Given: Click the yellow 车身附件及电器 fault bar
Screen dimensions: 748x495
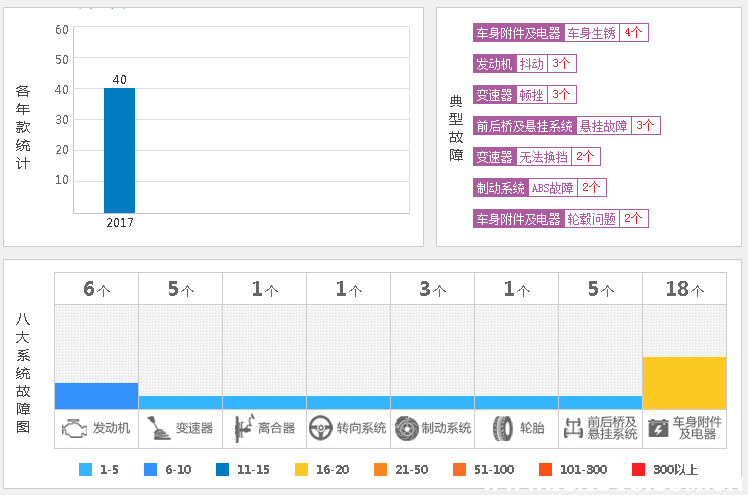Looking at the screenshot, I should click(x=684, y=383).
